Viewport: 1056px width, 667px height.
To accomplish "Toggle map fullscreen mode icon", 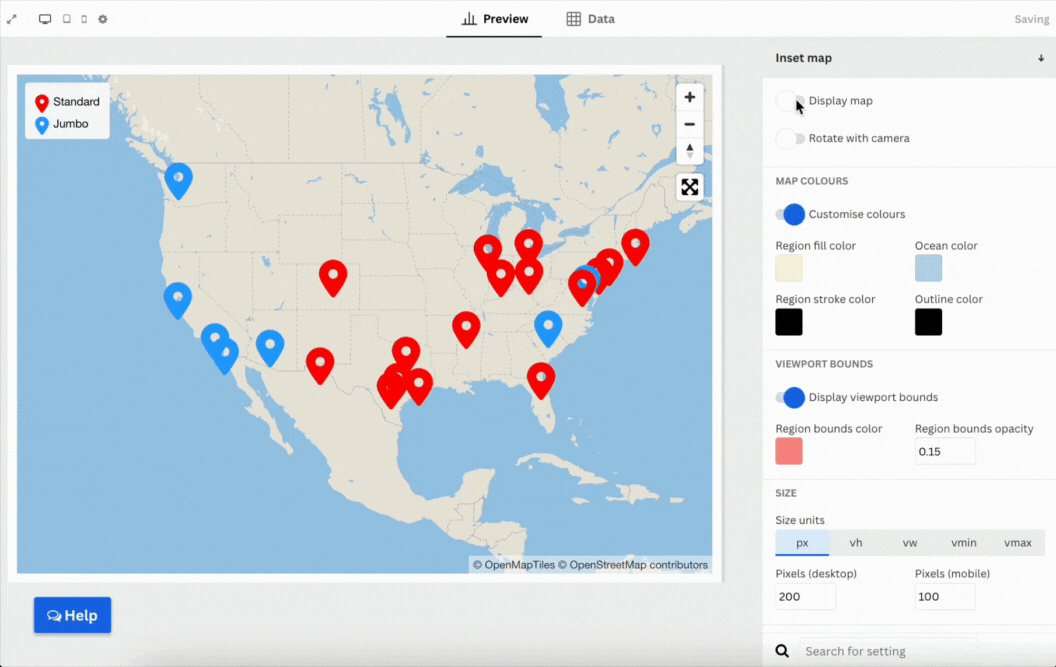I will (x=689, y=187).
